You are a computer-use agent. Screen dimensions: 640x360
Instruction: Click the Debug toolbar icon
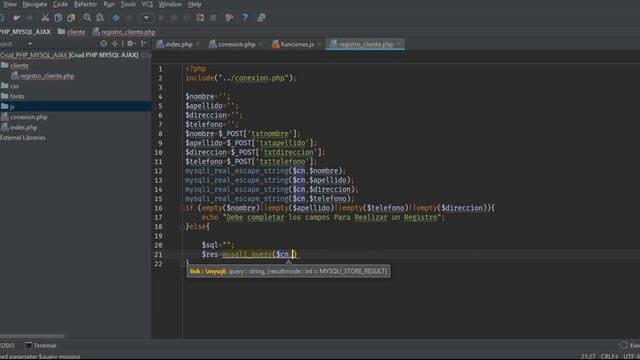click(x=174, y=18)
